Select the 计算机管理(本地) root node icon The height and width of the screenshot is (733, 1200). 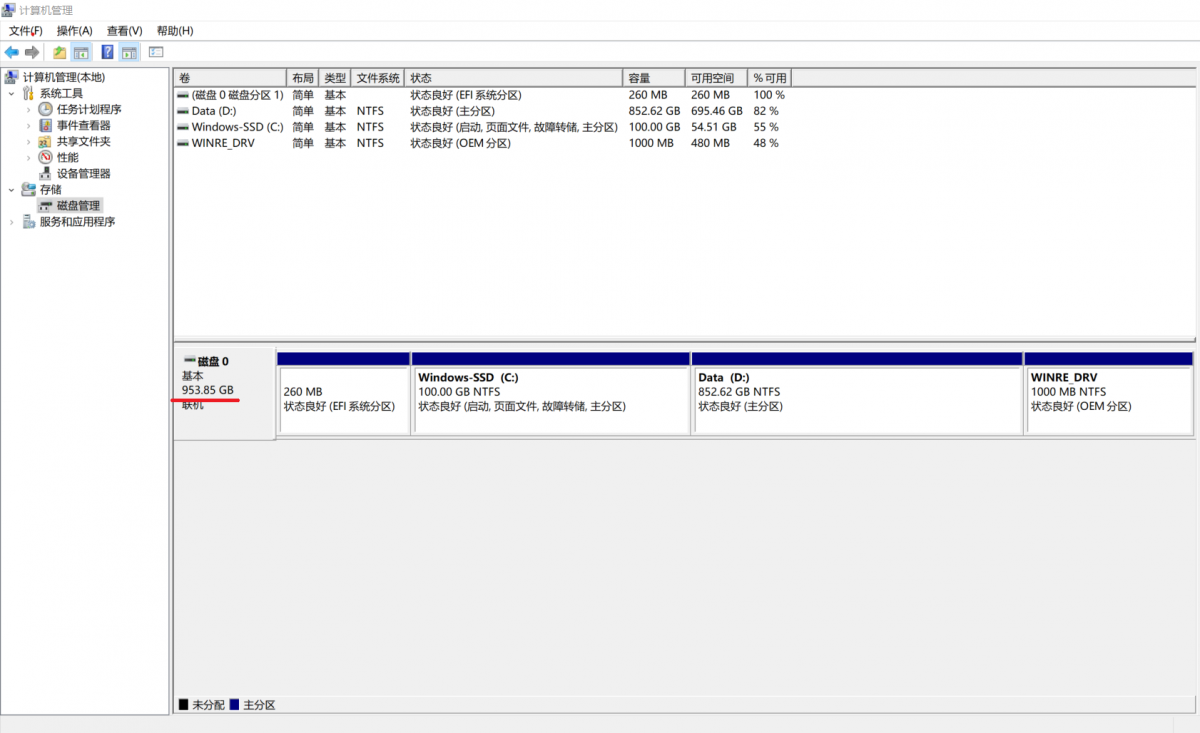[11, 77]
